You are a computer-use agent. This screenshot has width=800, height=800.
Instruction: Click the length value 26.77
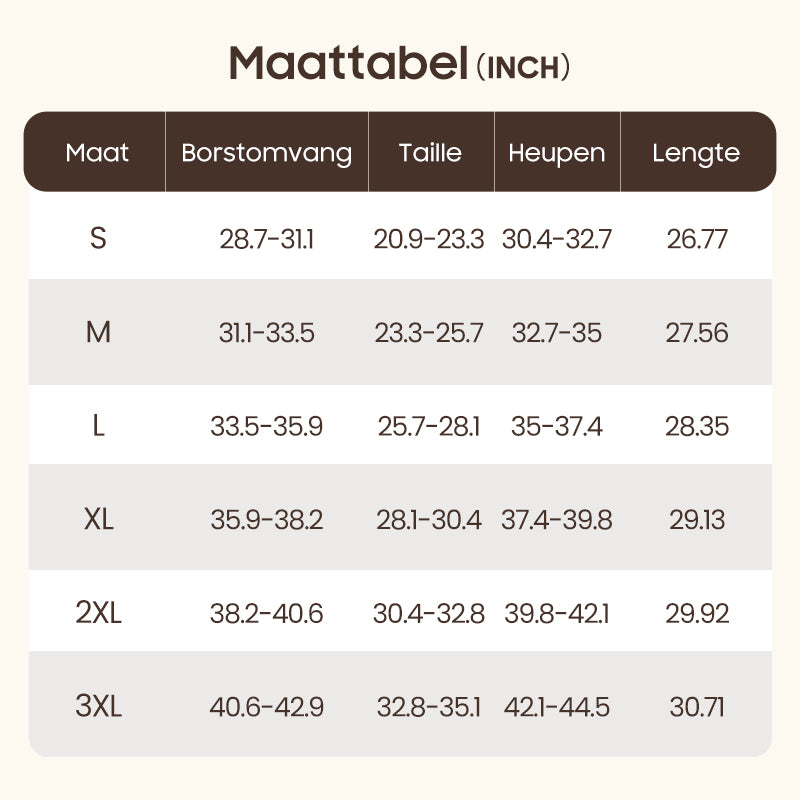coord(697,239)
